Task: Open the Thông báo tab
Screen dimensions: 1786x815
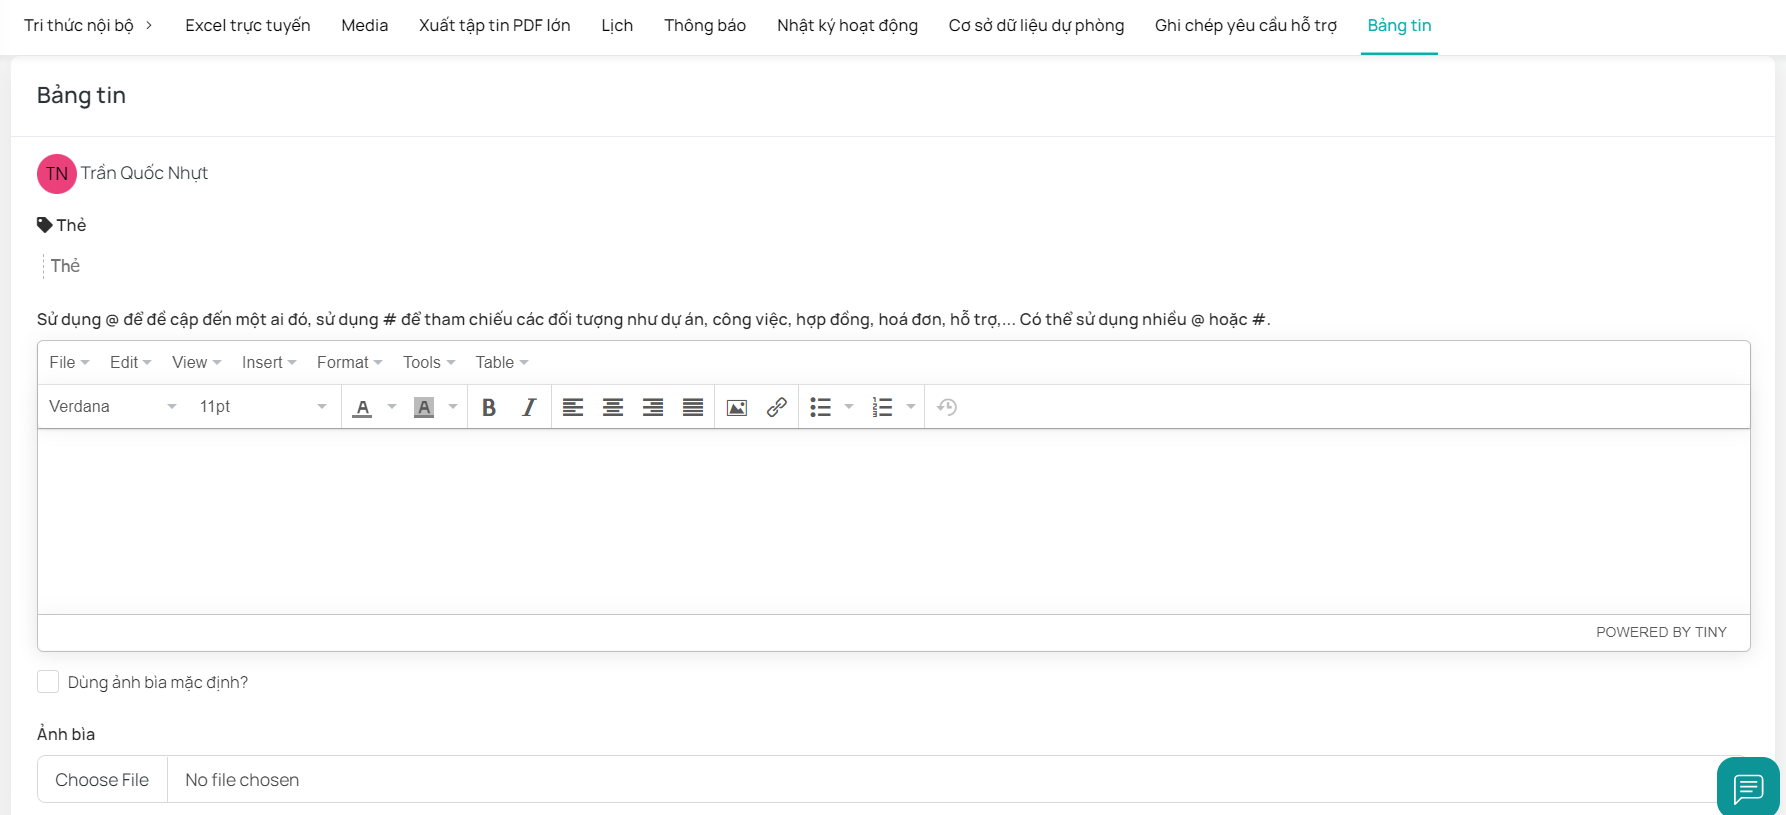Action: 705,26
